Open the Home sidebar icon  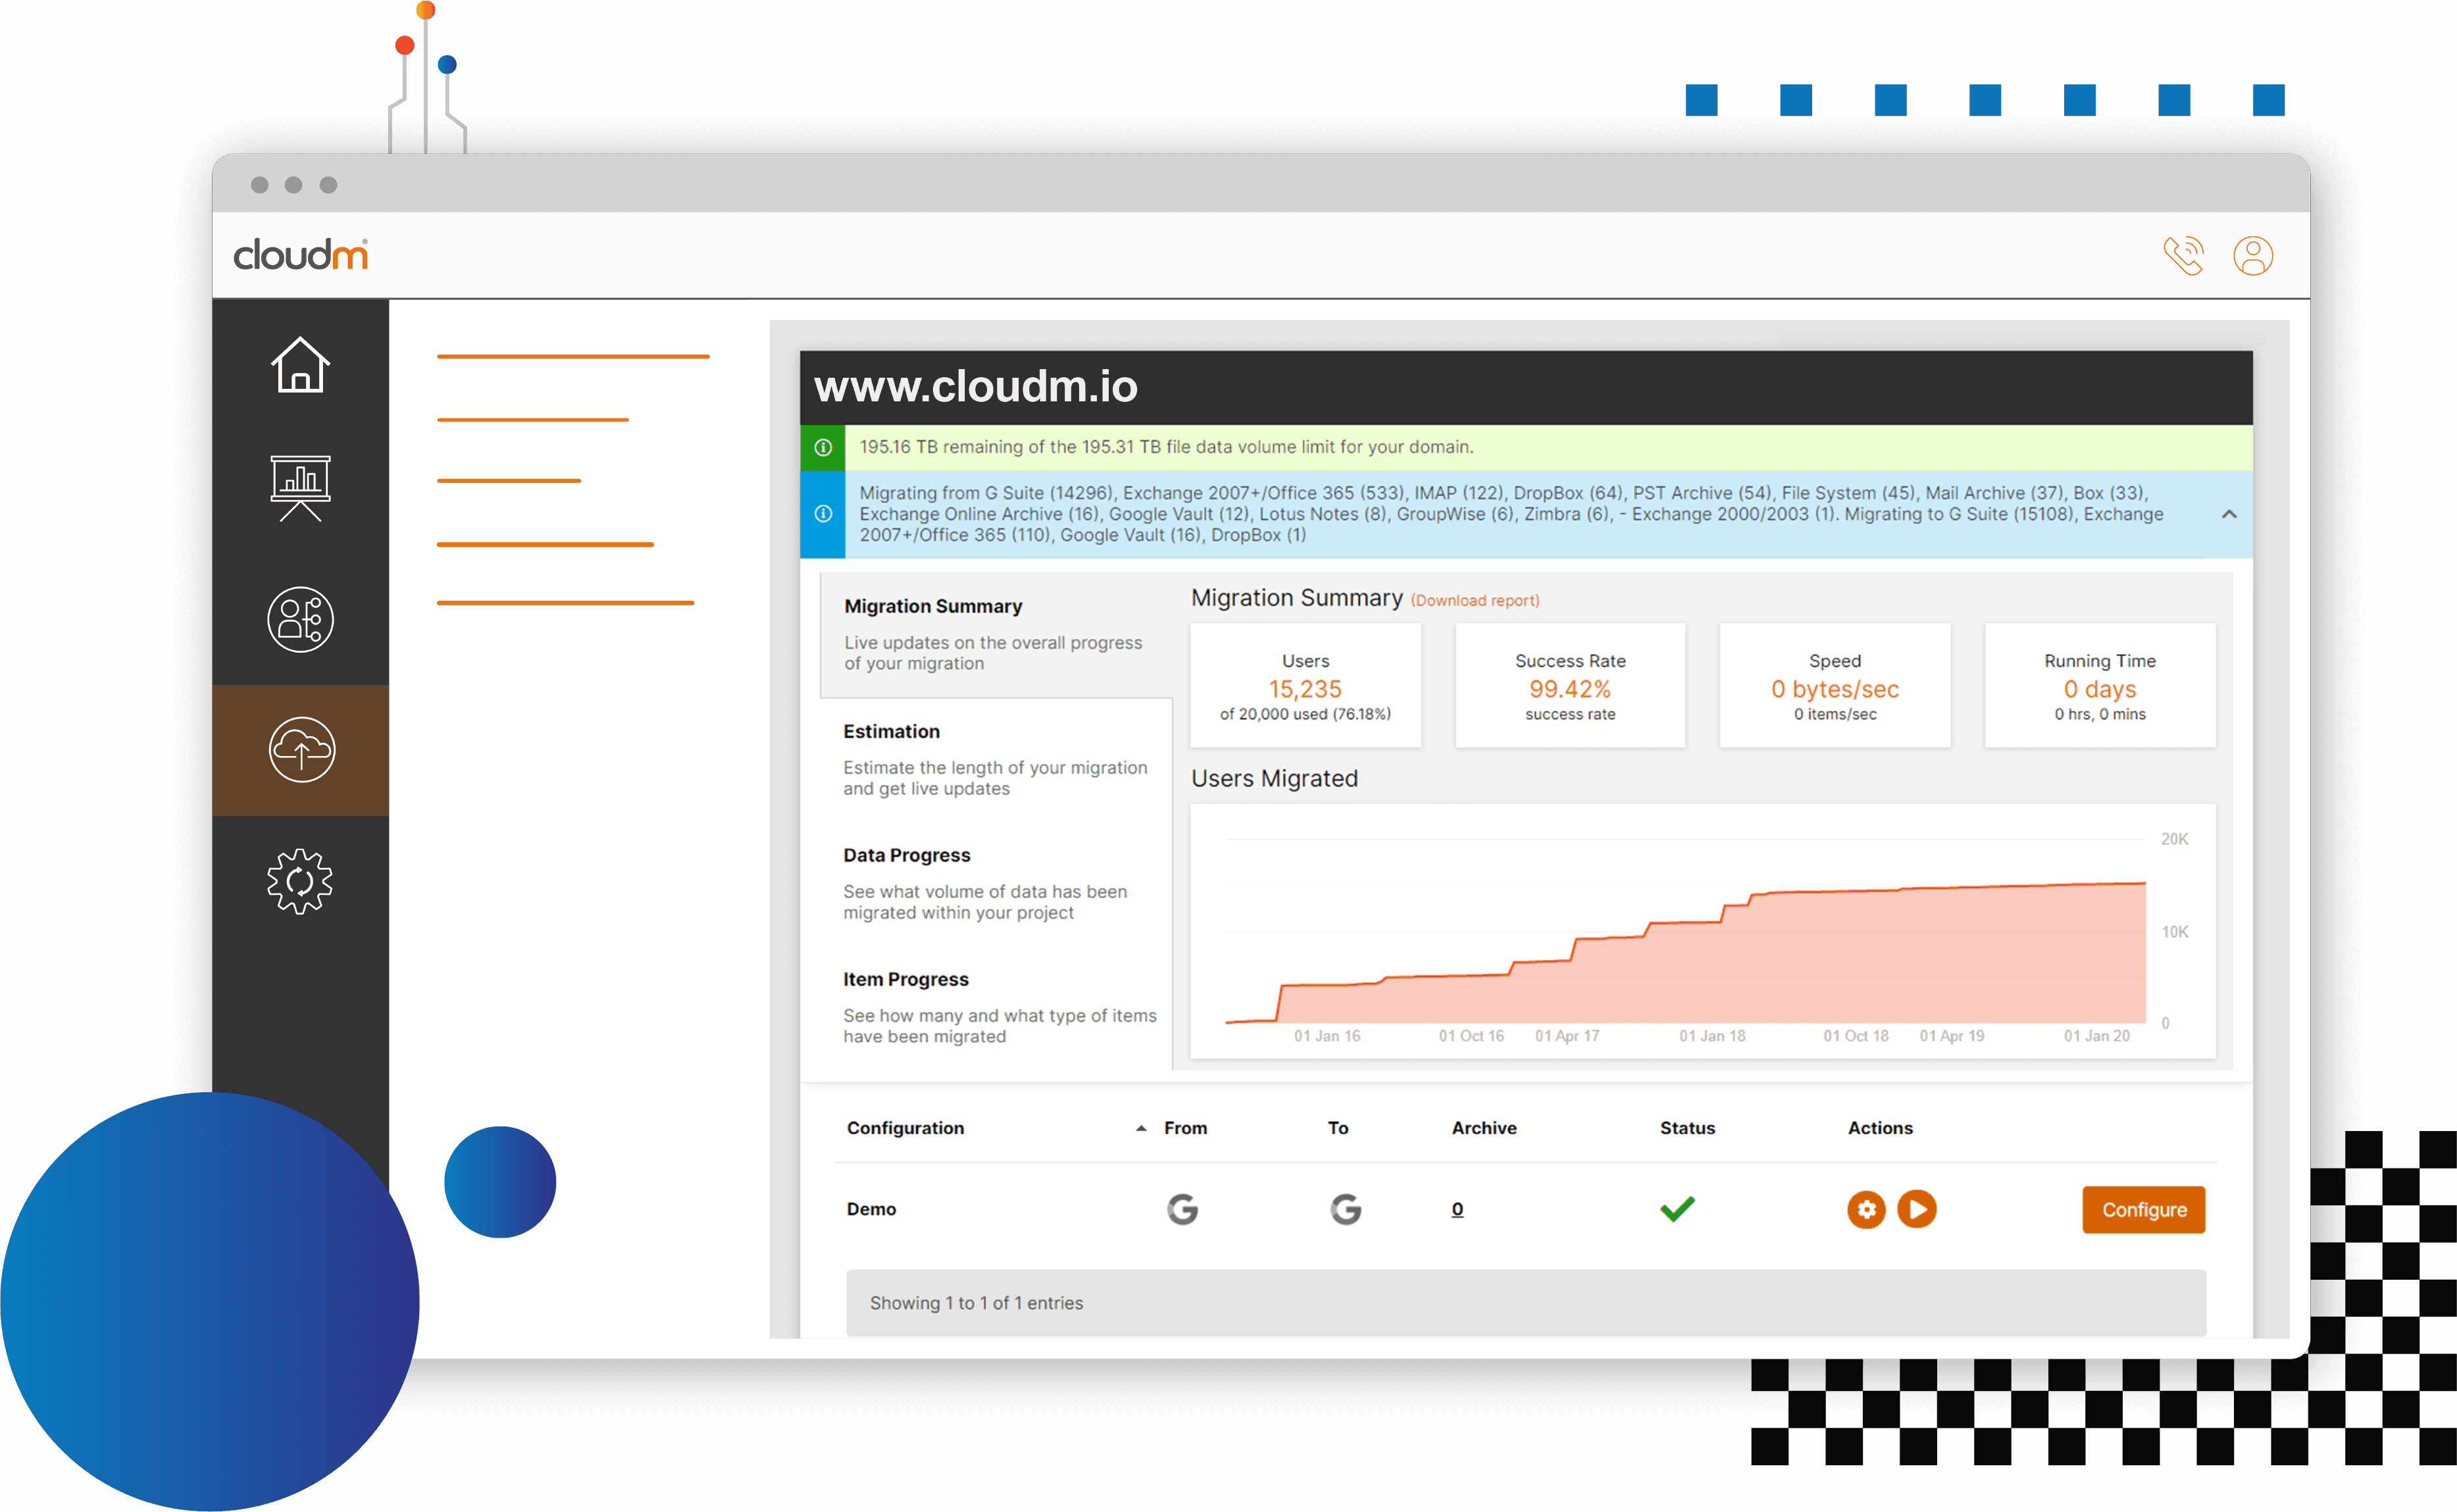click(300, 365)
